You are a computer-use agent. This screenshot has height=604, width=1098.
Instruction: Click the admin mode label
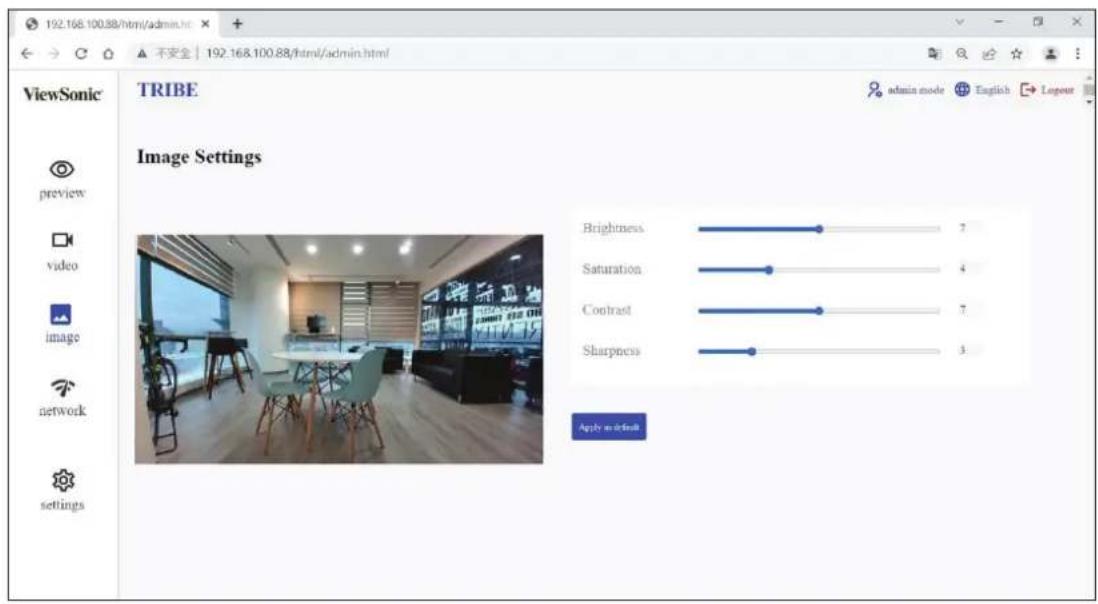pos(916,90)
